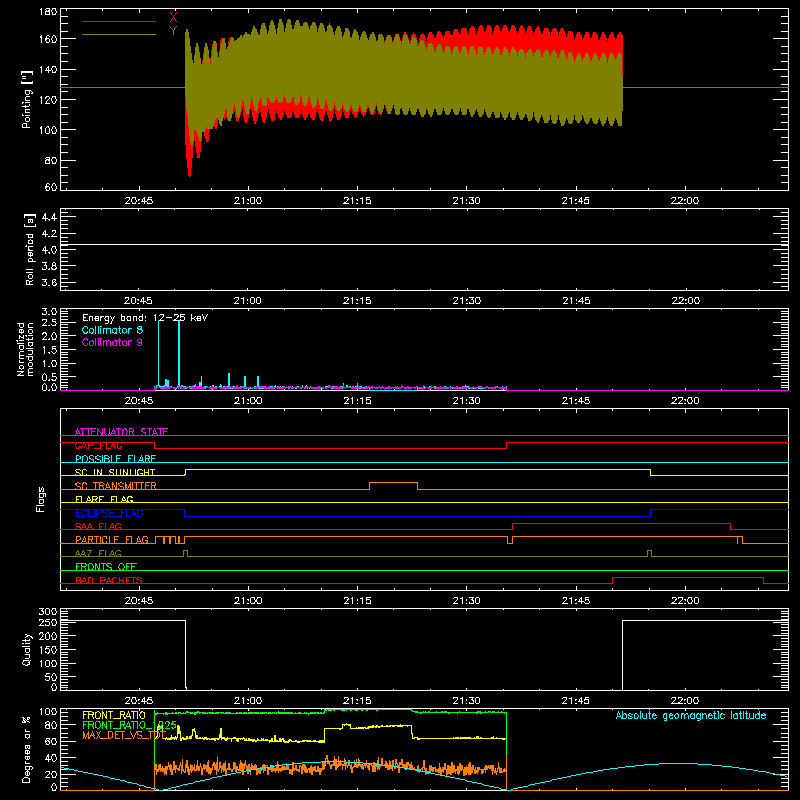
Task: Click the Collimator 8 legend text
Action: (112, 330)
